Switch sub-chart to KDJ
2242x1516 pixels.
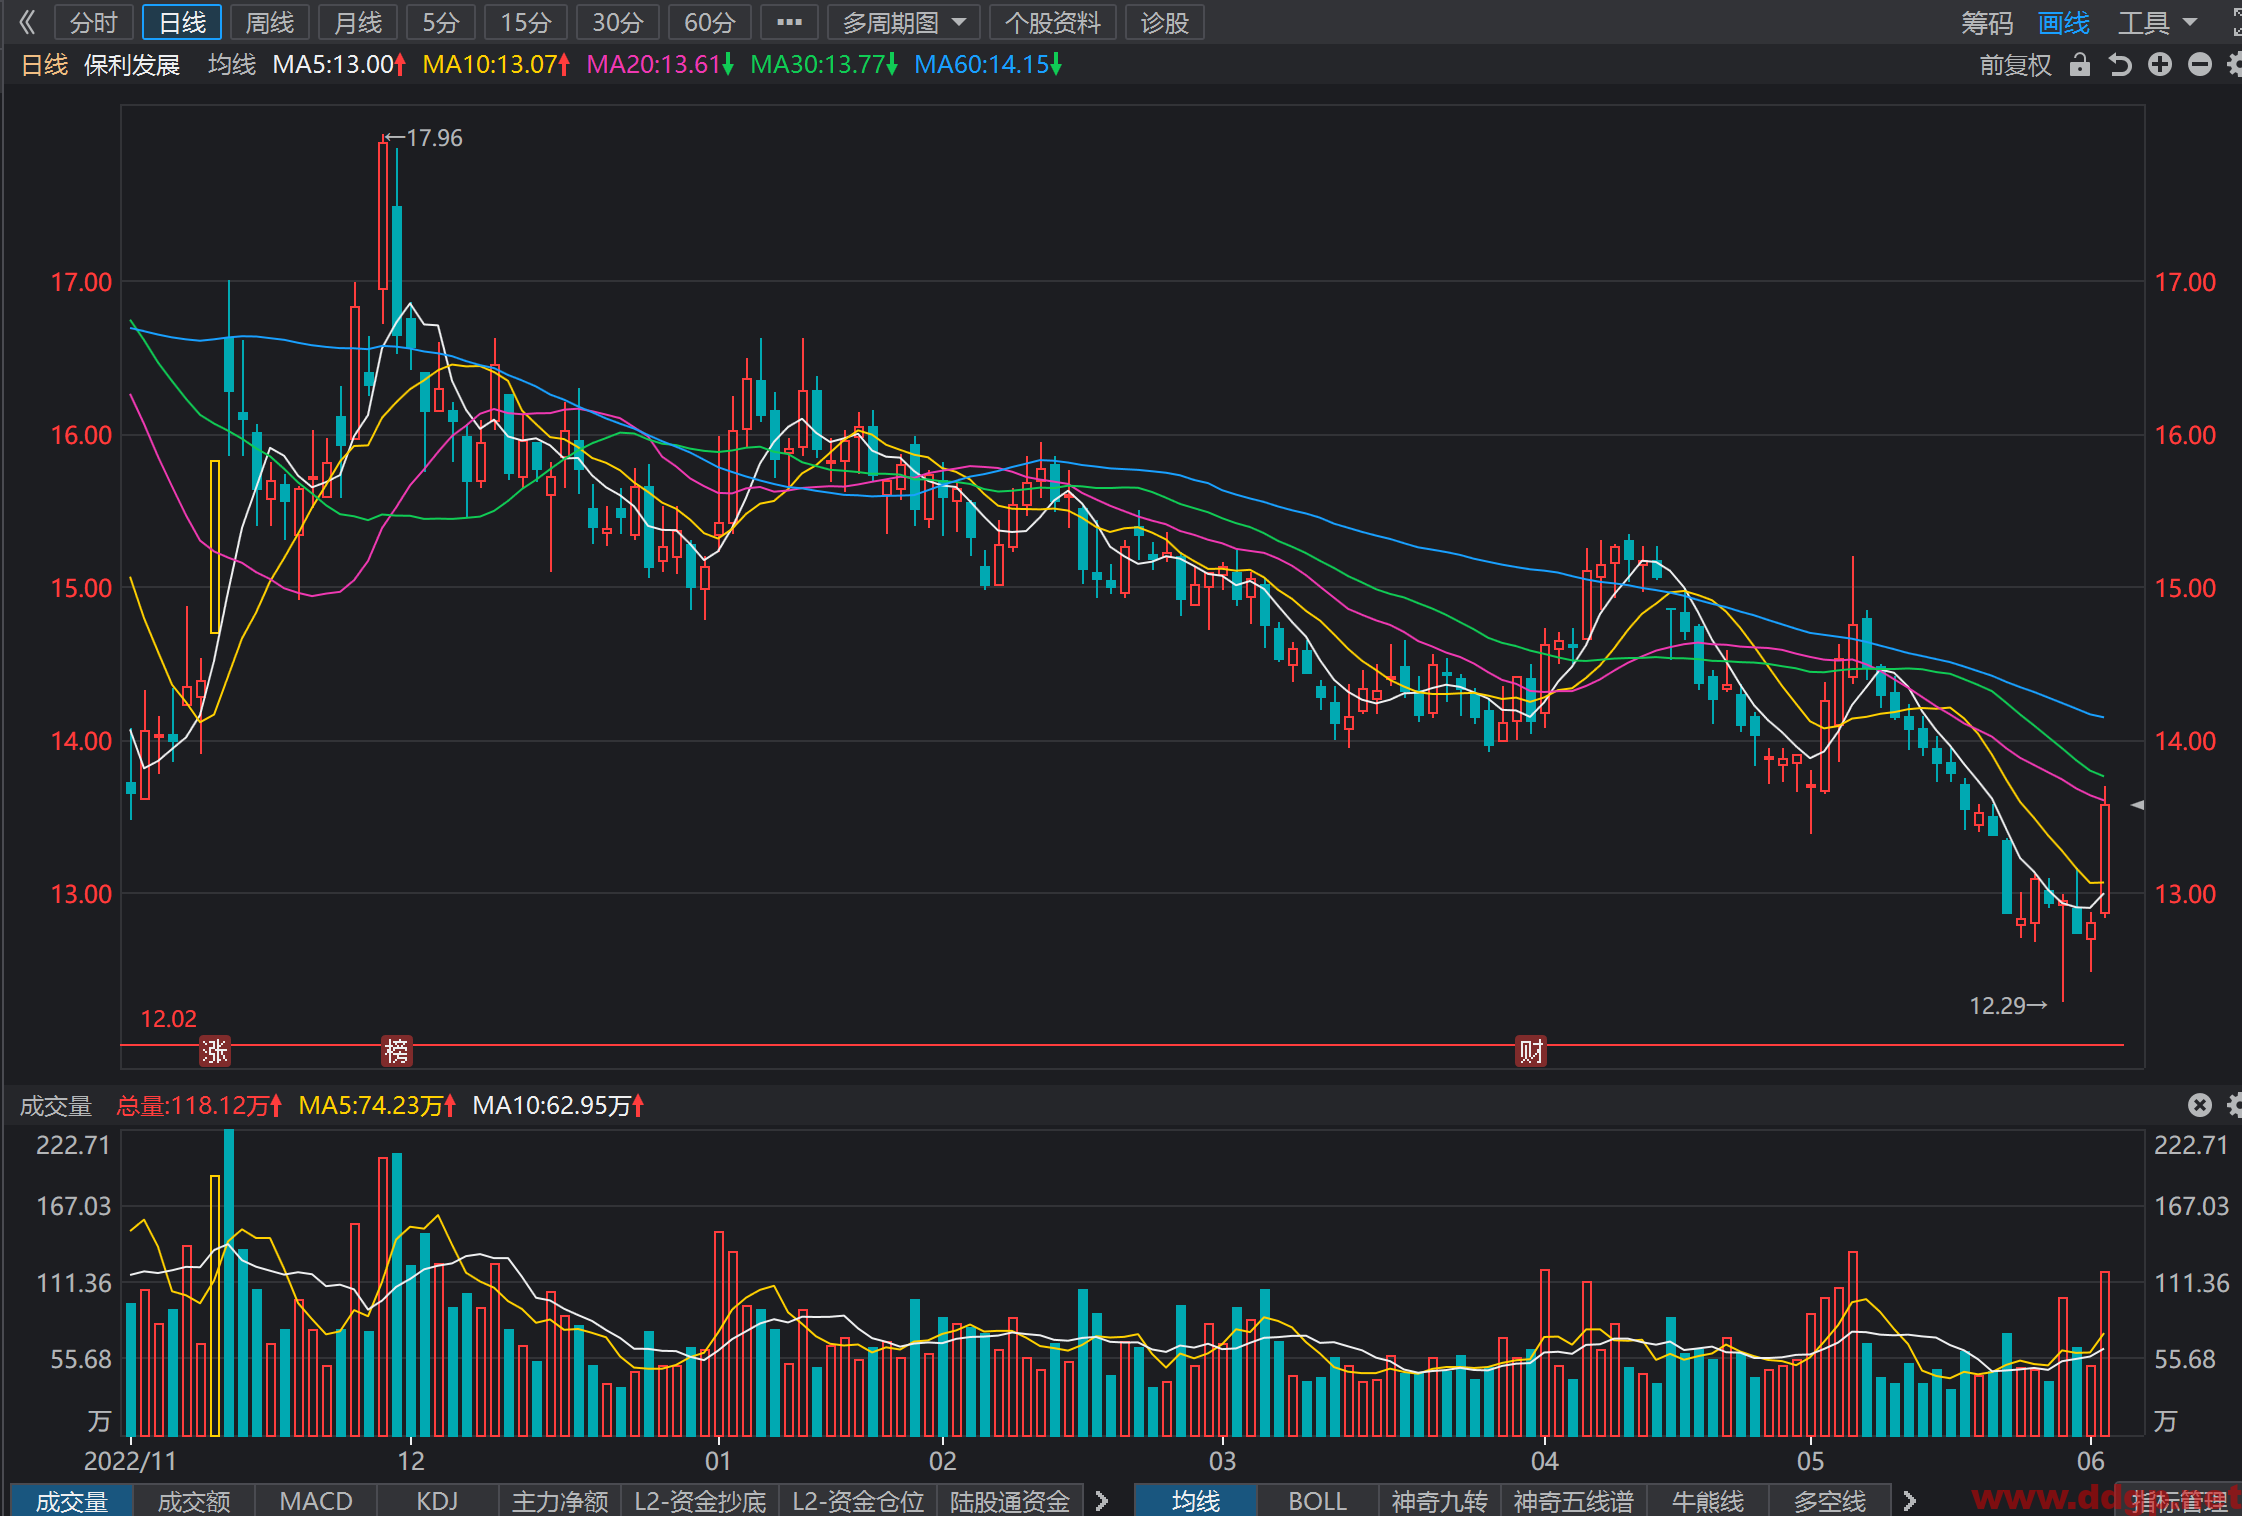437,1500
